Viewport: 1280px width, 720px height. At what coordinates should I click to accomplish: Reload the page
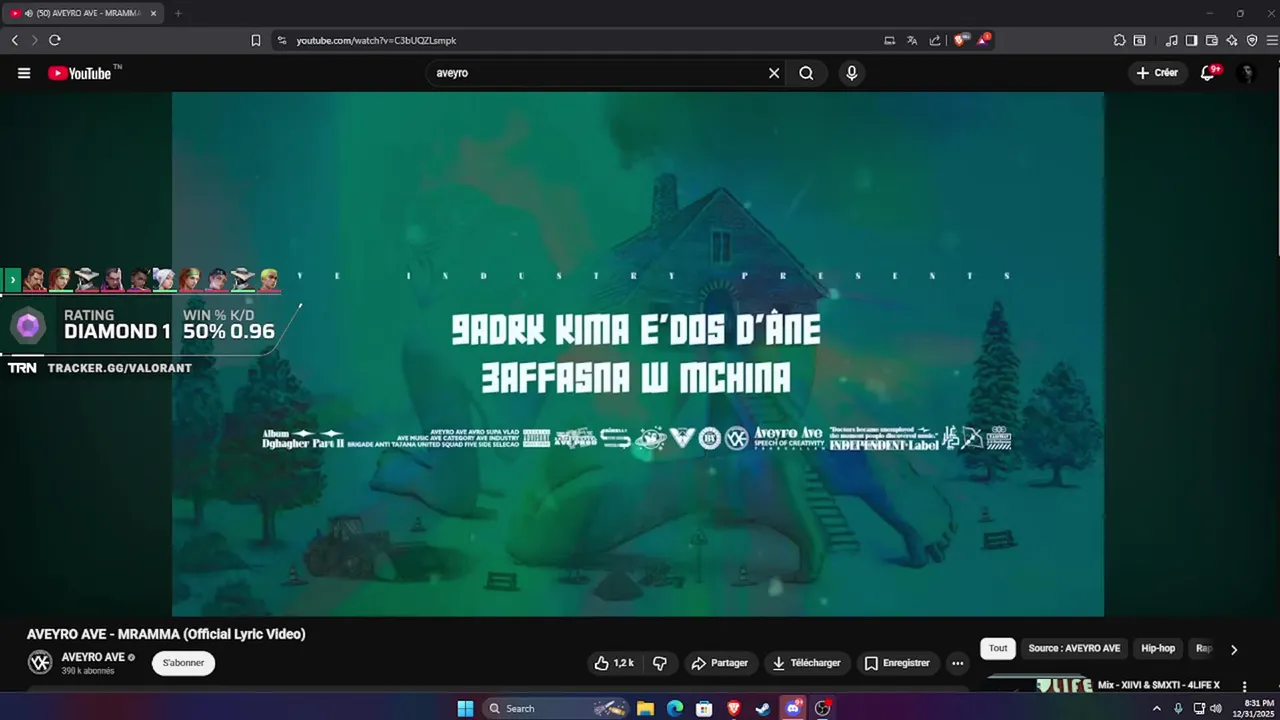pos(55,40)
